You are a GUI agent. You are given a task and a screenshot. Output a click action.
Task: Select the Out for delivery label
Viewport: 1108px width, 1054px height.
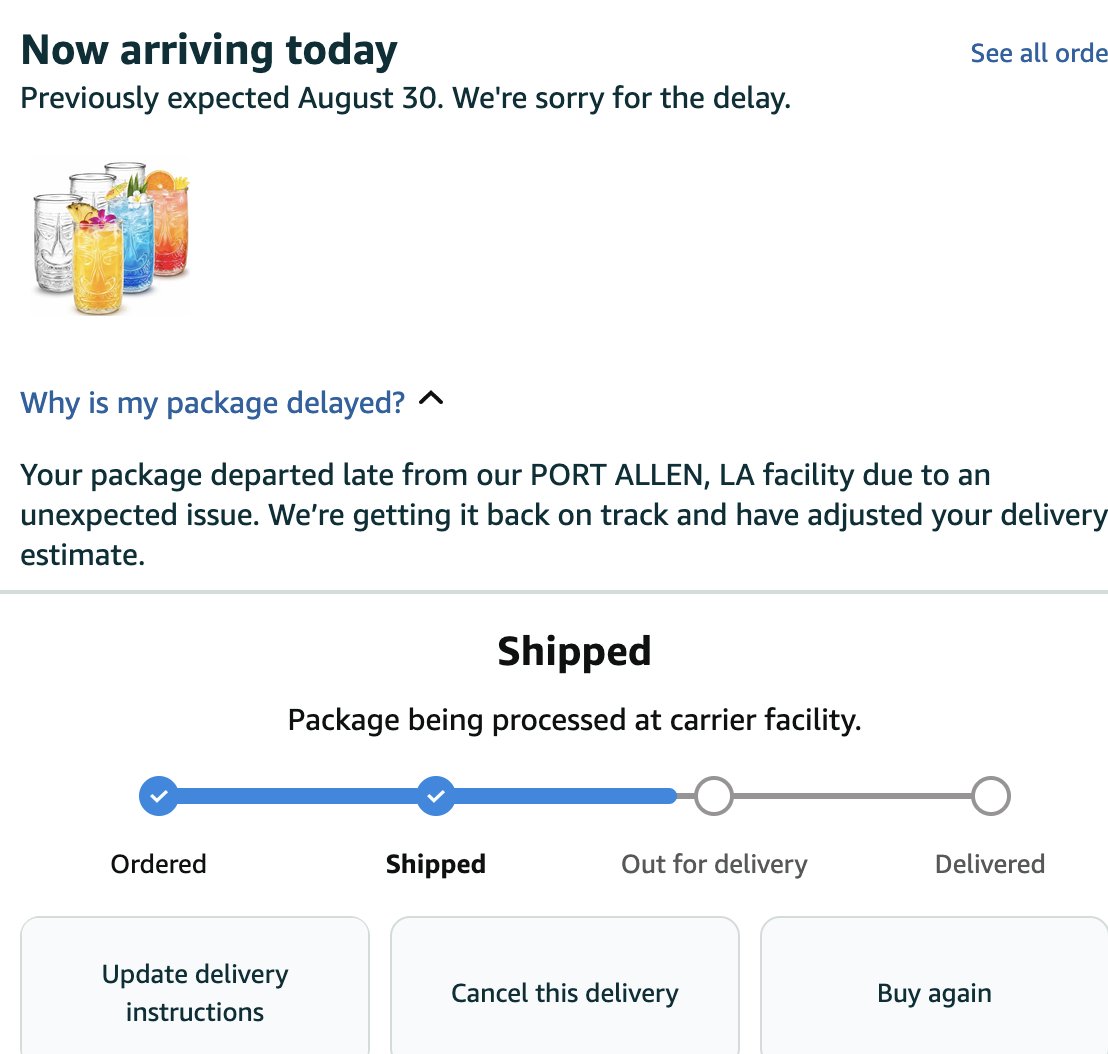click(x=714, y=864)
